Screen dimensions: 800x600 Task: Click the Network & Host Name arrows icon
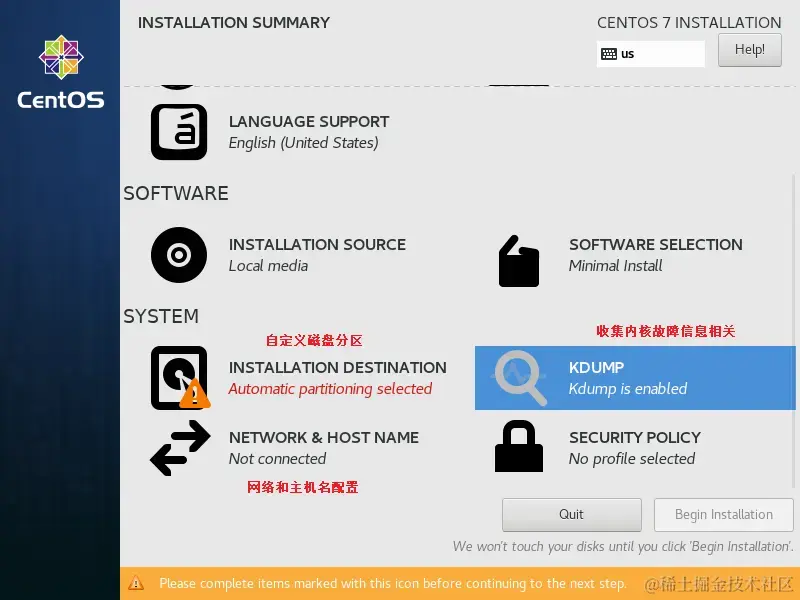click(x=180, y=448)
